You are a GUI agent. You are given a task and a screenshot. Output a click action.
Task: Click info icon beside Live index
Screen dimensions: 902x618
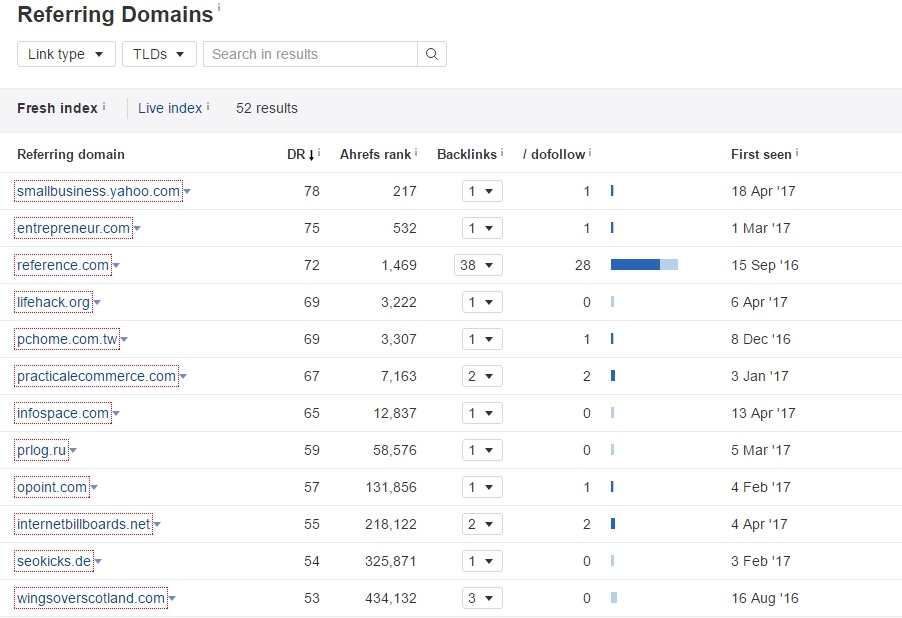click(208, 106)
